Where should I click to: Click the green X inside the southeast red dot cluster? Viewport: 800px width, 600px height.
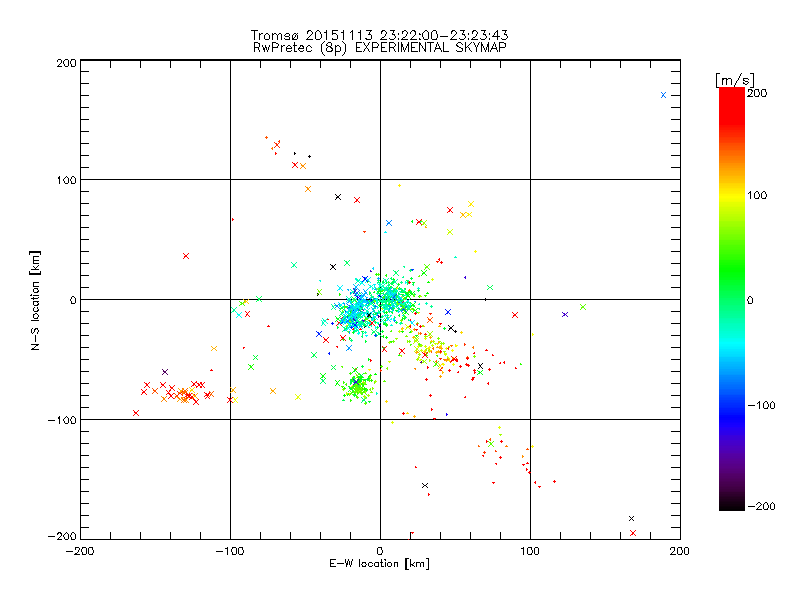tap(491, 444)
